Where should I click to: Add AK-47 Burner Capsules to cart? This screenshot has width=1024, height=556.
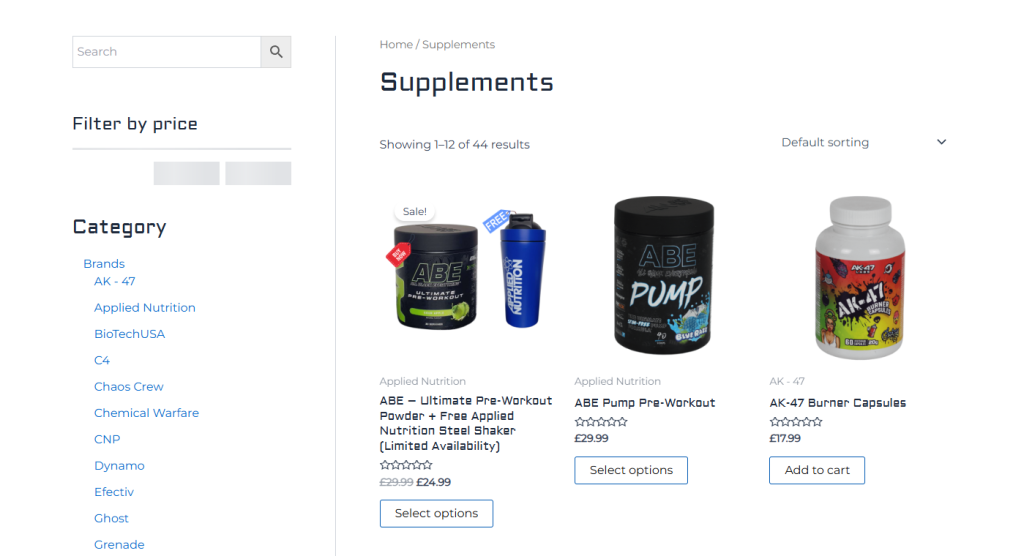click(817, 470)
